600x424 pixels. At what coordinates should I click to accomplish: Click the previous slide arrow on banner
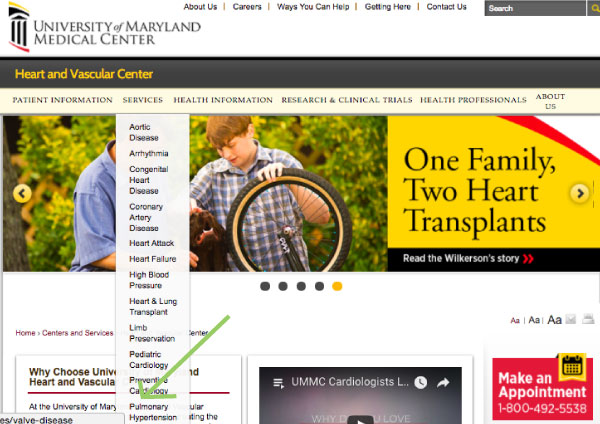pos(22,194)
